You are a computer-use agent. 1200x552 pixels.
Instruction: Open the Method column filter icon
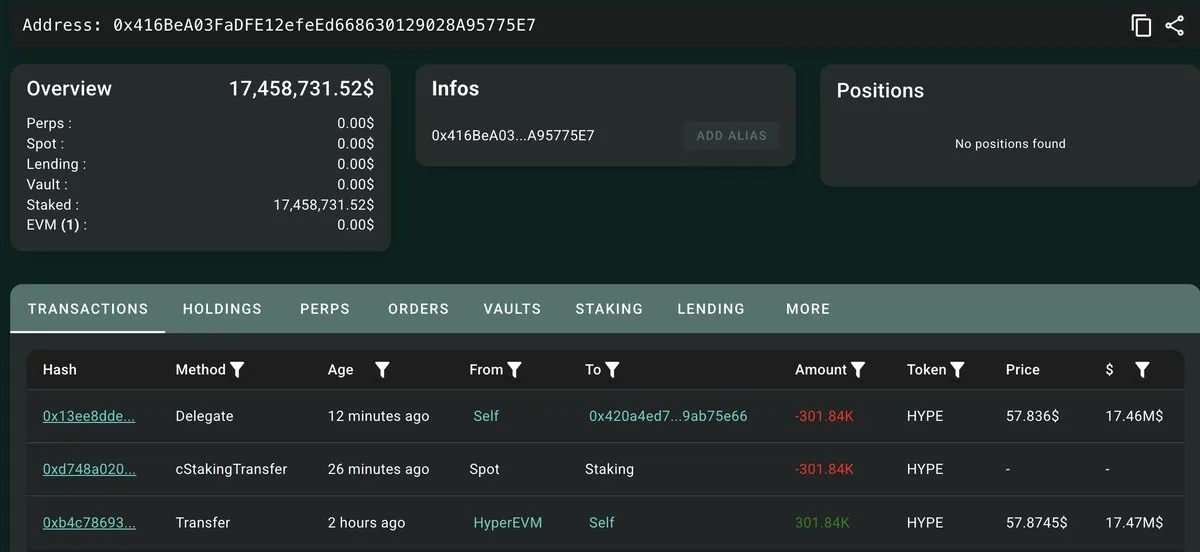click(237, 370)
